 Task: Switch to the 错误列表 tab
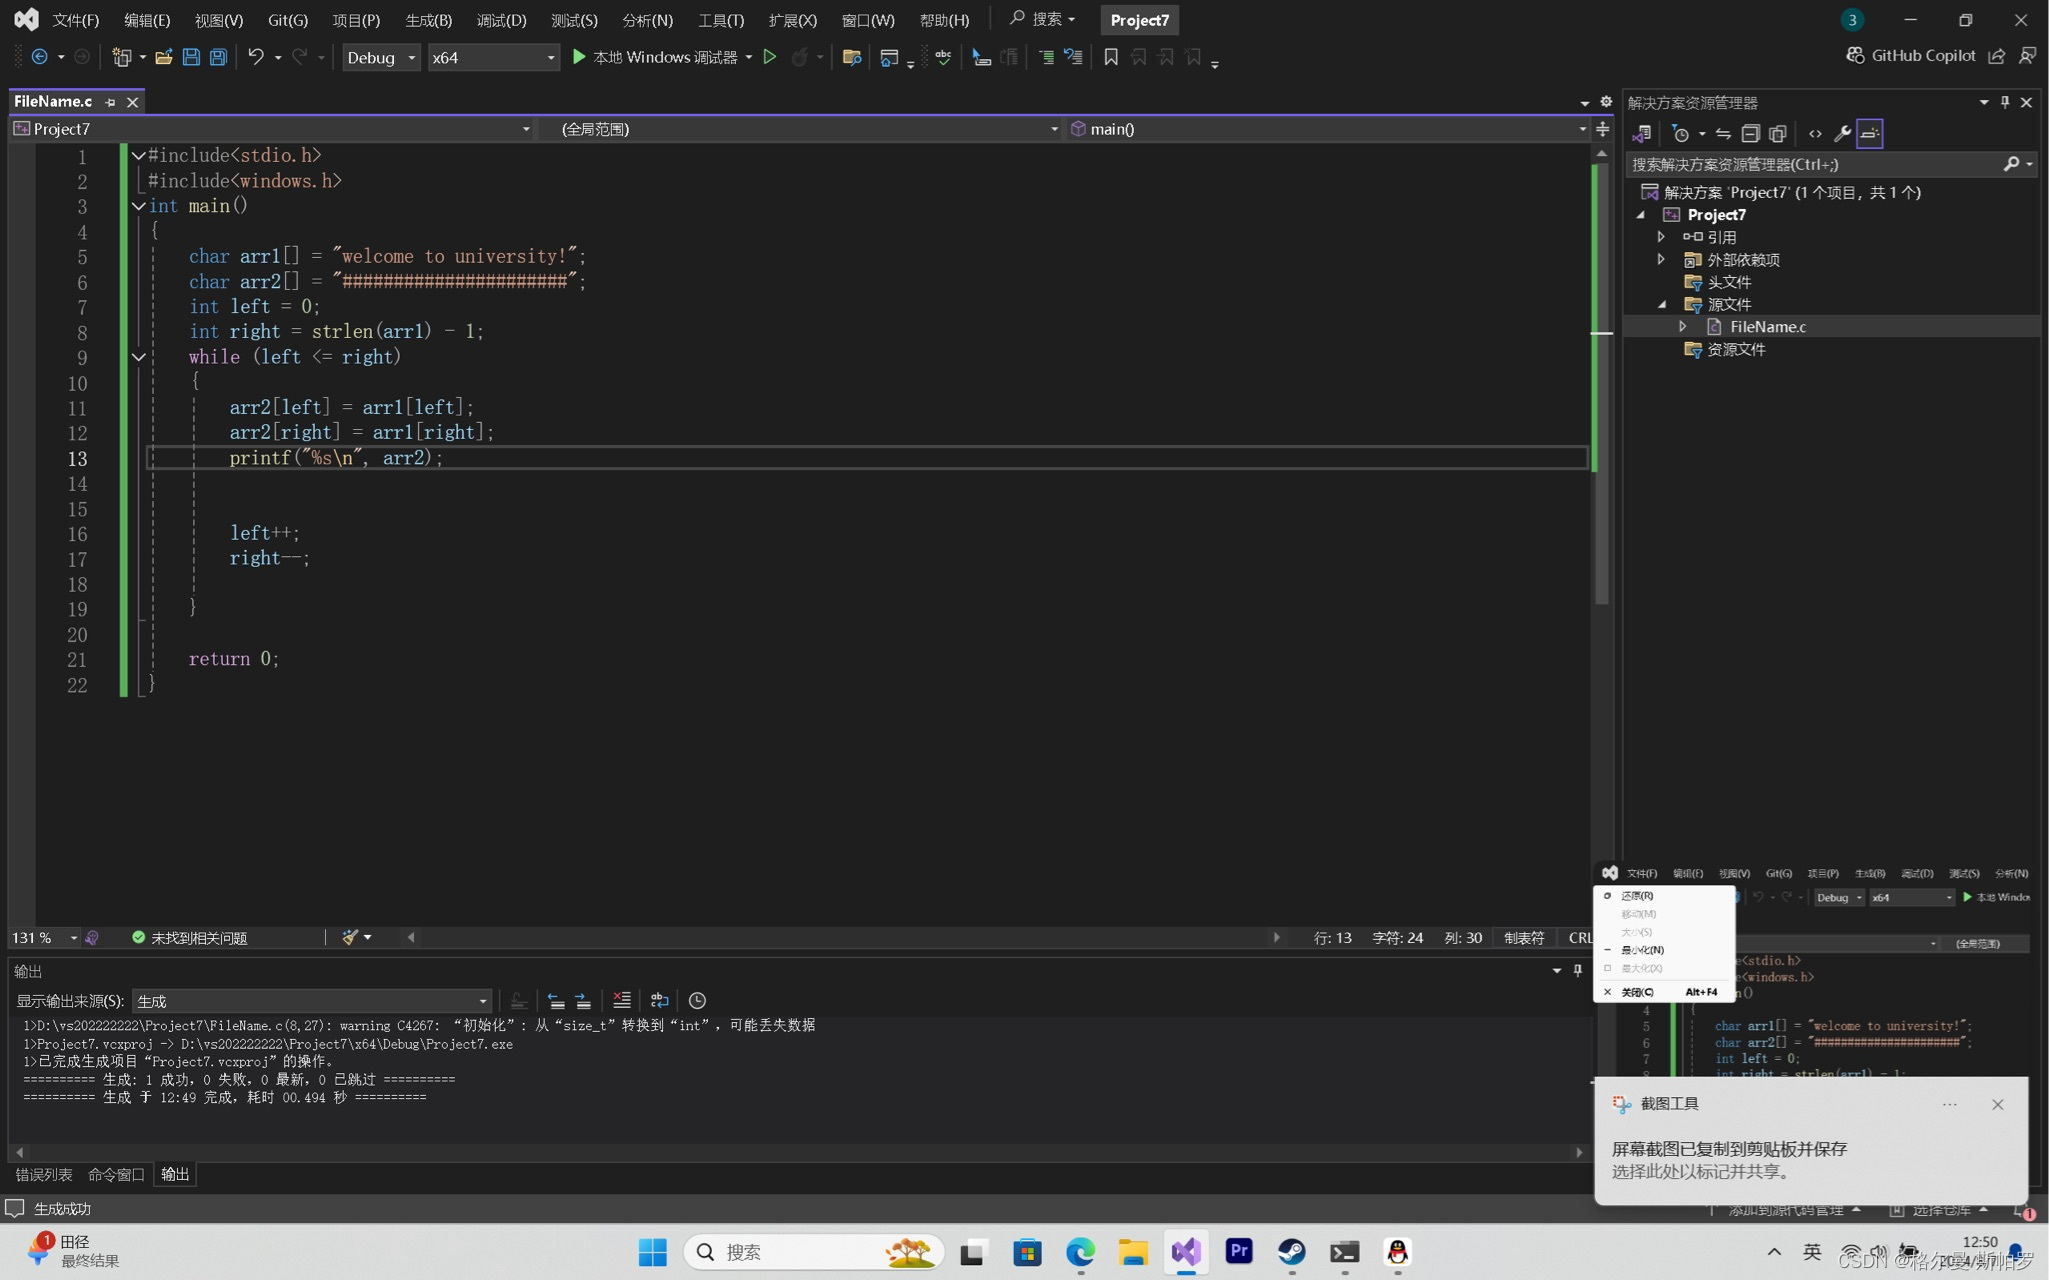(44, 1174)
